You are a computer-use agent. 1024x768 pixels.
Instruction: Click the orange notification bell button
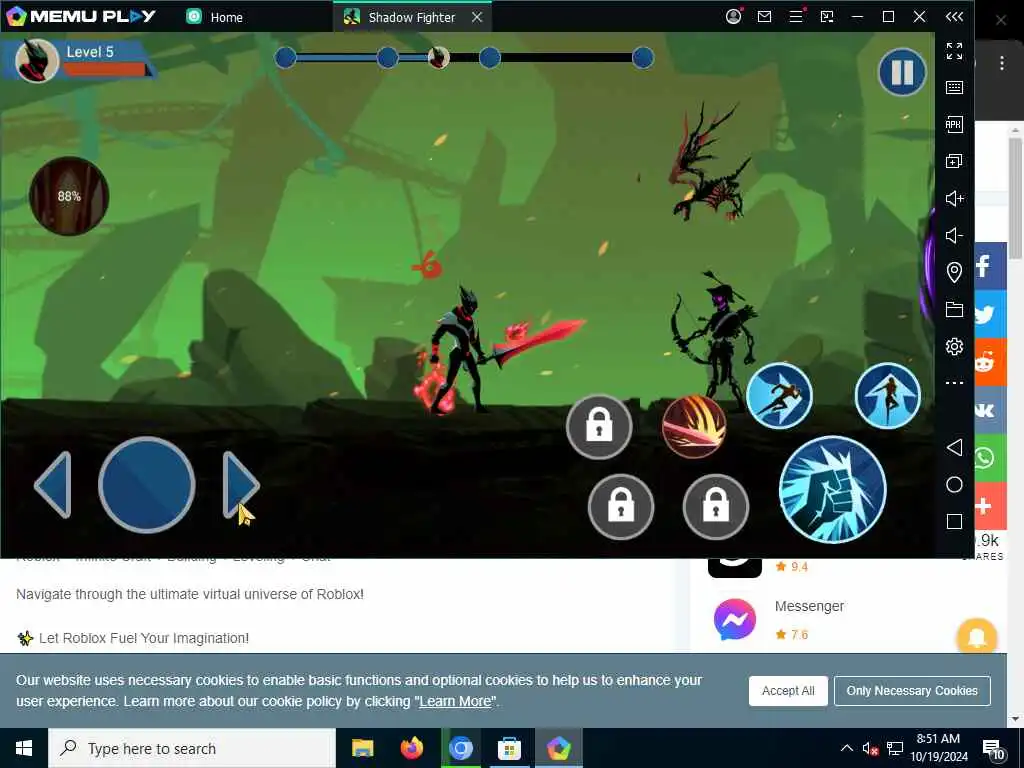(976, 637)
